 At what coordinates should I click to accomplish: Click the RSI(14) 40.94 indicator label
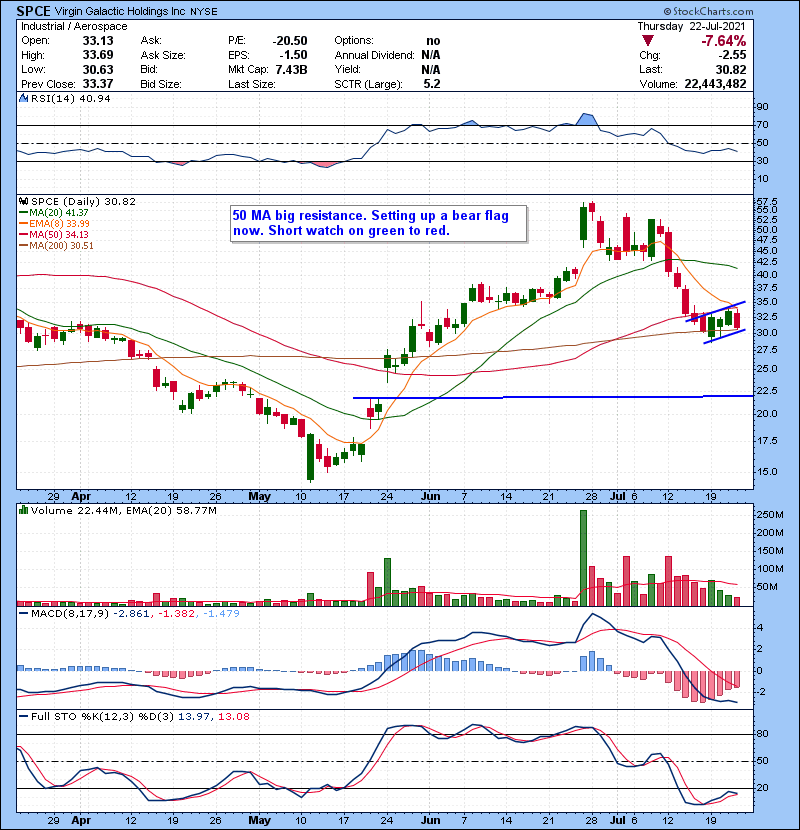click(70, 98)
